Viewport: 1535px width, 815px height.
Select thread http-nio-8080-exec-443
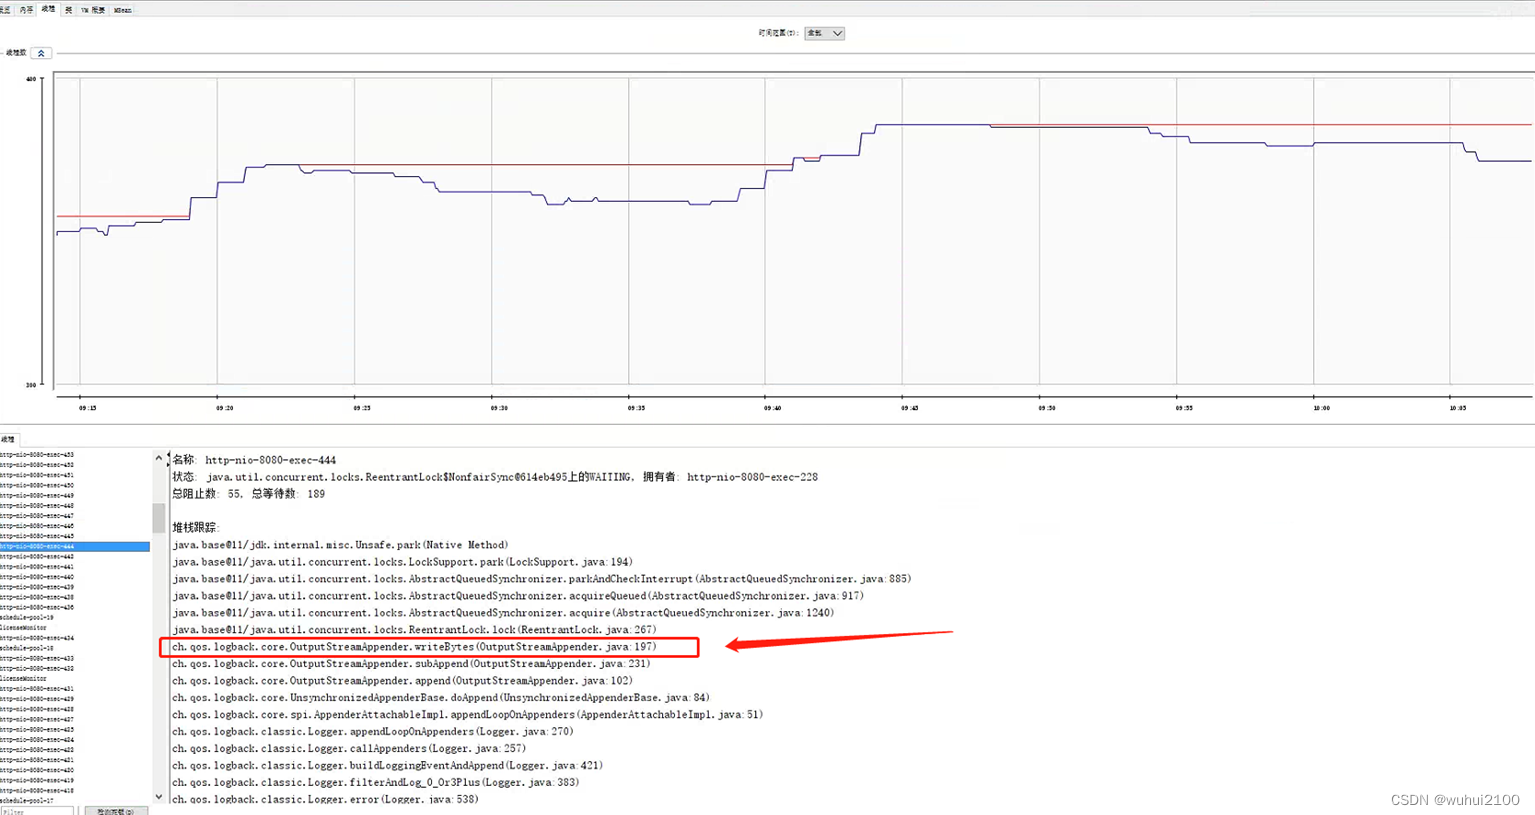[37, 556]
